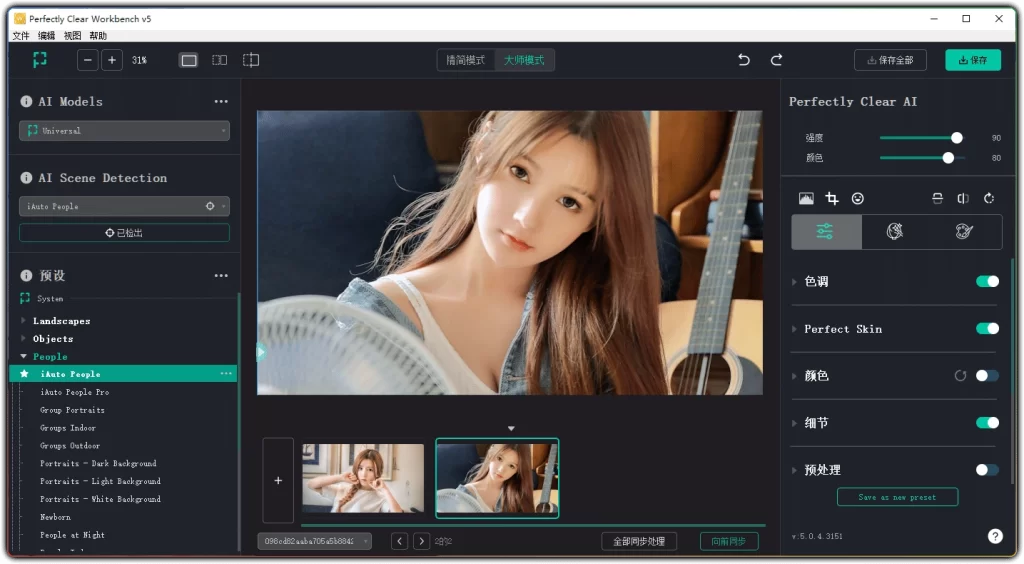Click the 已检出 detection button
The image size is (1024, 564).
pyautogui.click(x=124, y=233)
